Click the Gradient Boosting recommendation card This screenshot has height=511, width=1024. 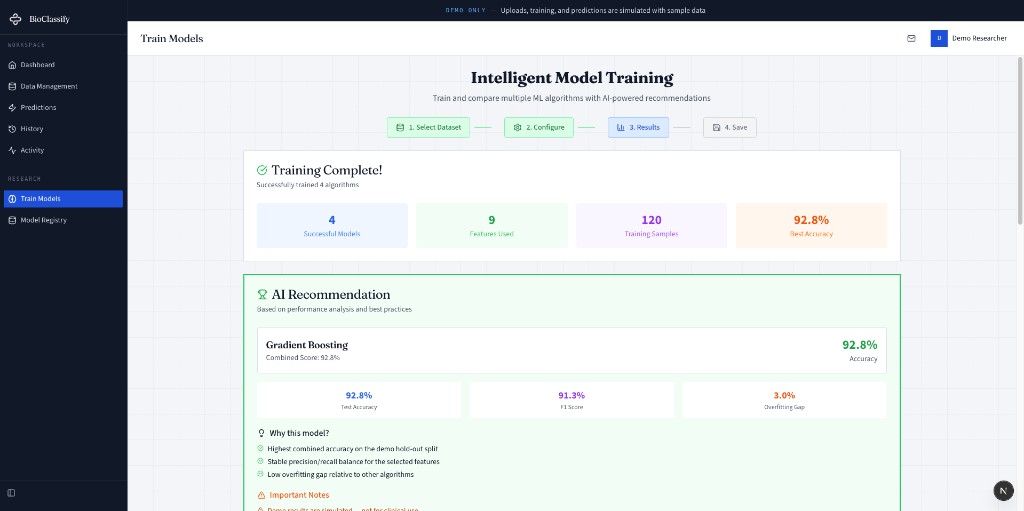[x=571, y=350]
